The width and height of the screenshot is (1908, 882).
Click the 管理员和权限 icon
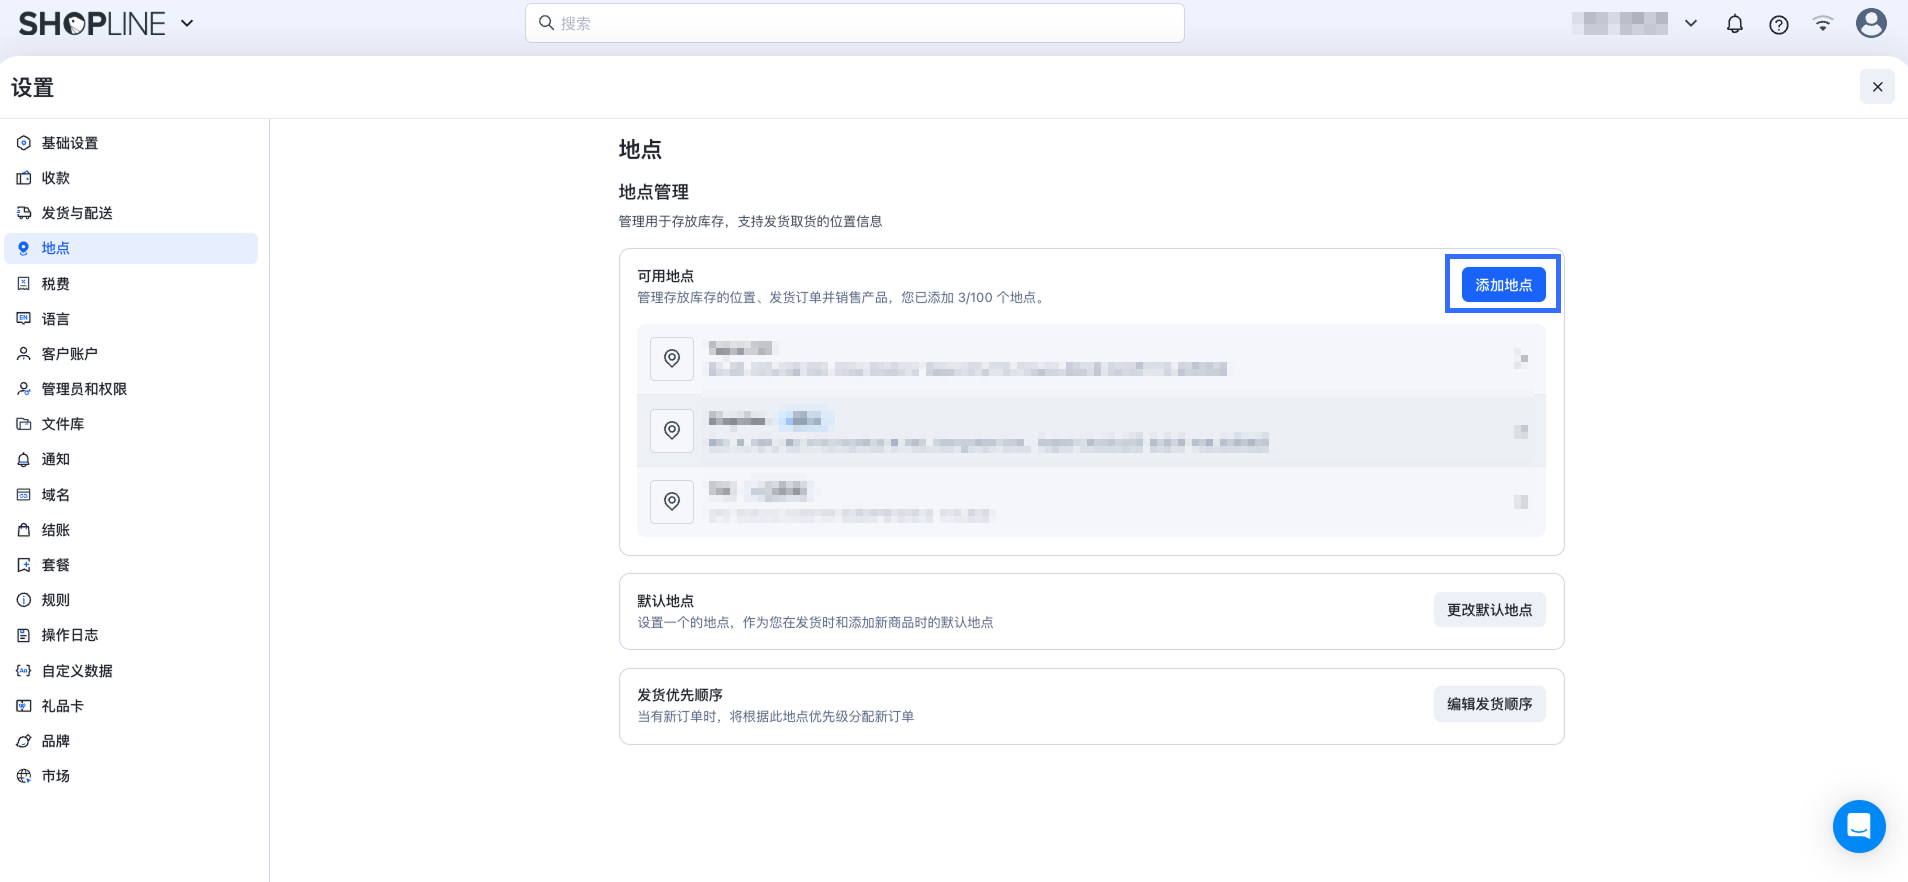(24, 389)
